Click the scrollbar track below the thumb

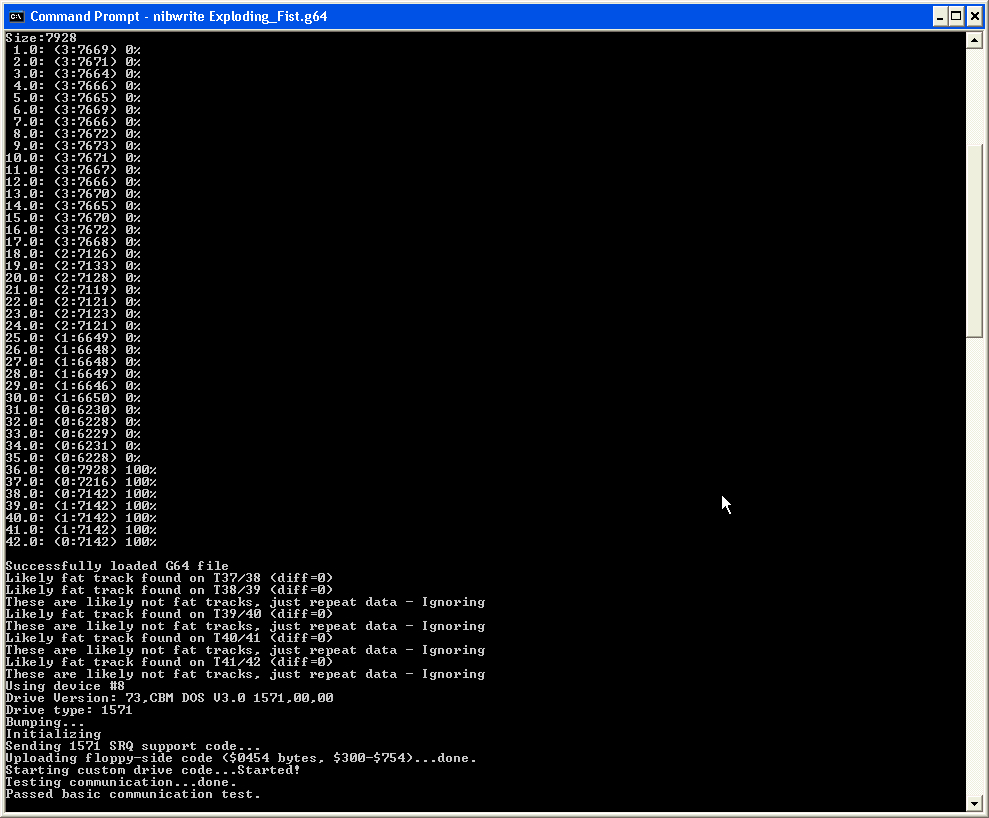pos(974,566)
